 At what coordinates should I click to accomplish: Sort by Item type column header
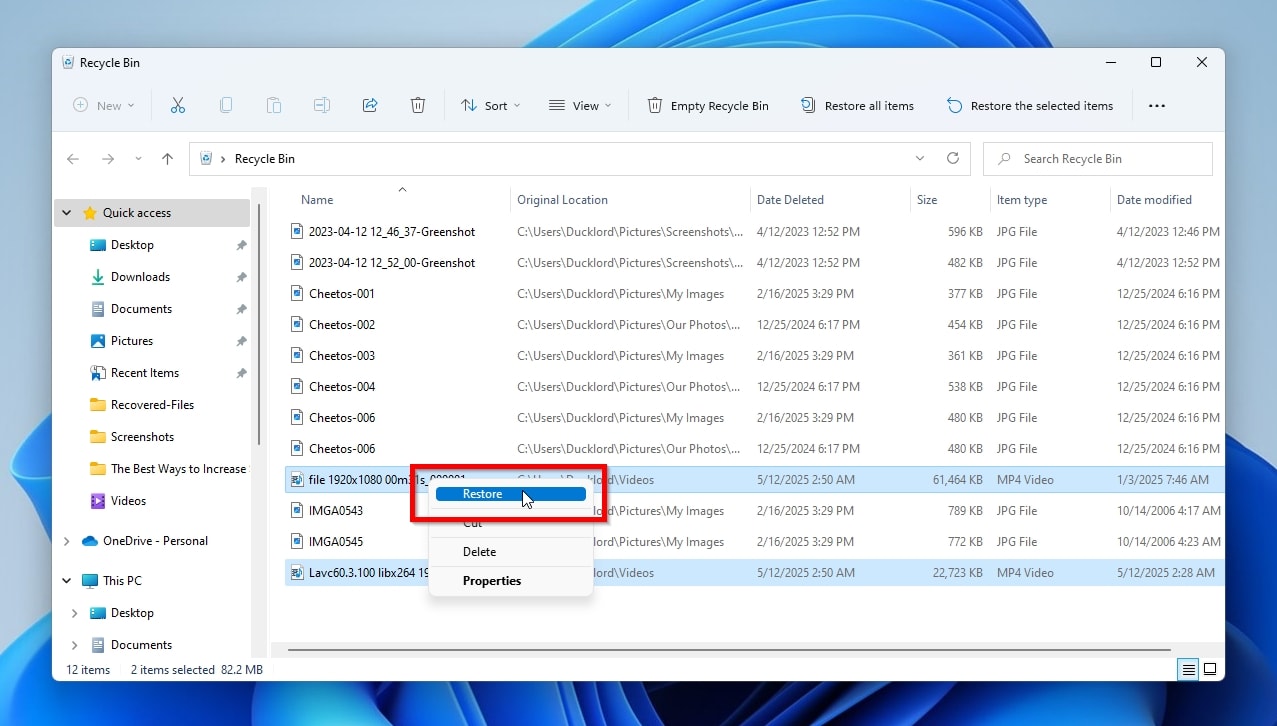(x=1022, y=200)
